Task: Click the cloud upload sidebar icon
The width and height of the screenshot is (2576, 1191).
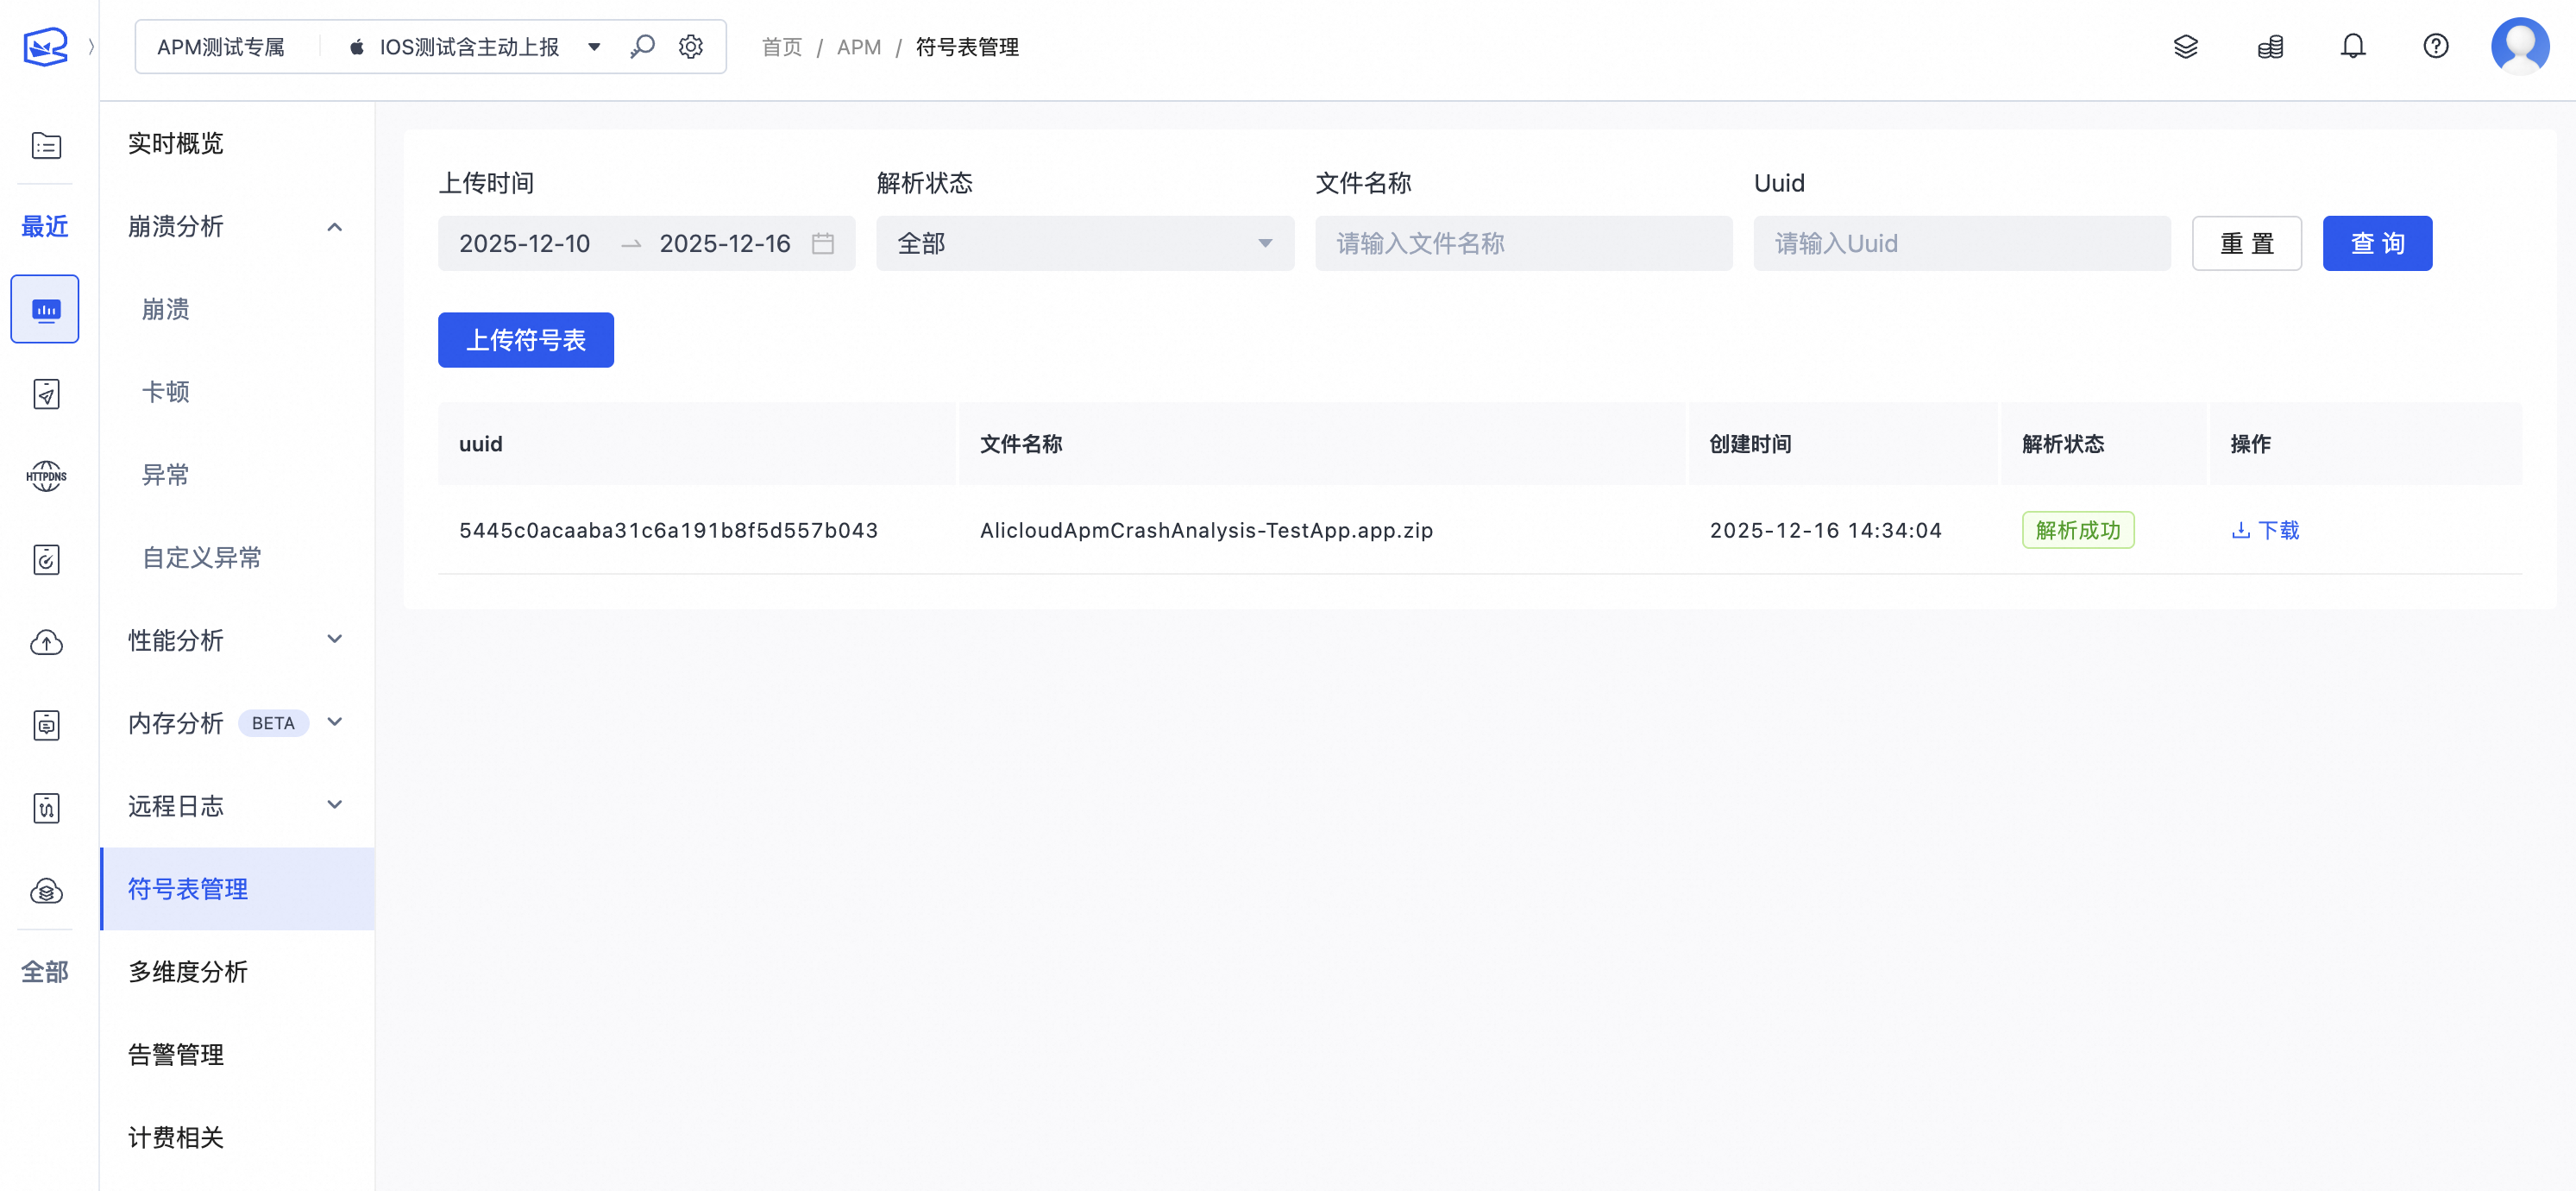Action: point(46,642)
